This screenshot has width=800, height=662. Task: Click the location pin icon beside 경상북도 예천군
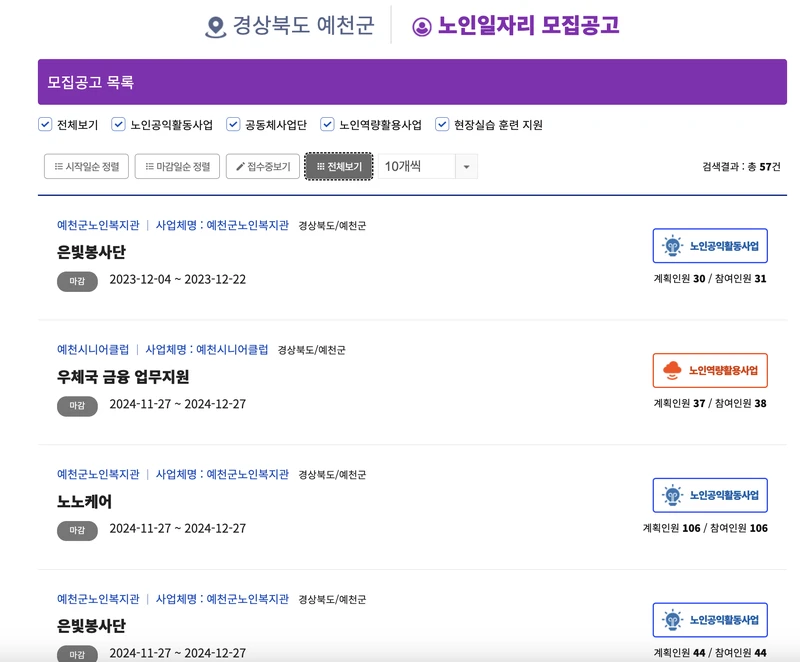(216, 27)
